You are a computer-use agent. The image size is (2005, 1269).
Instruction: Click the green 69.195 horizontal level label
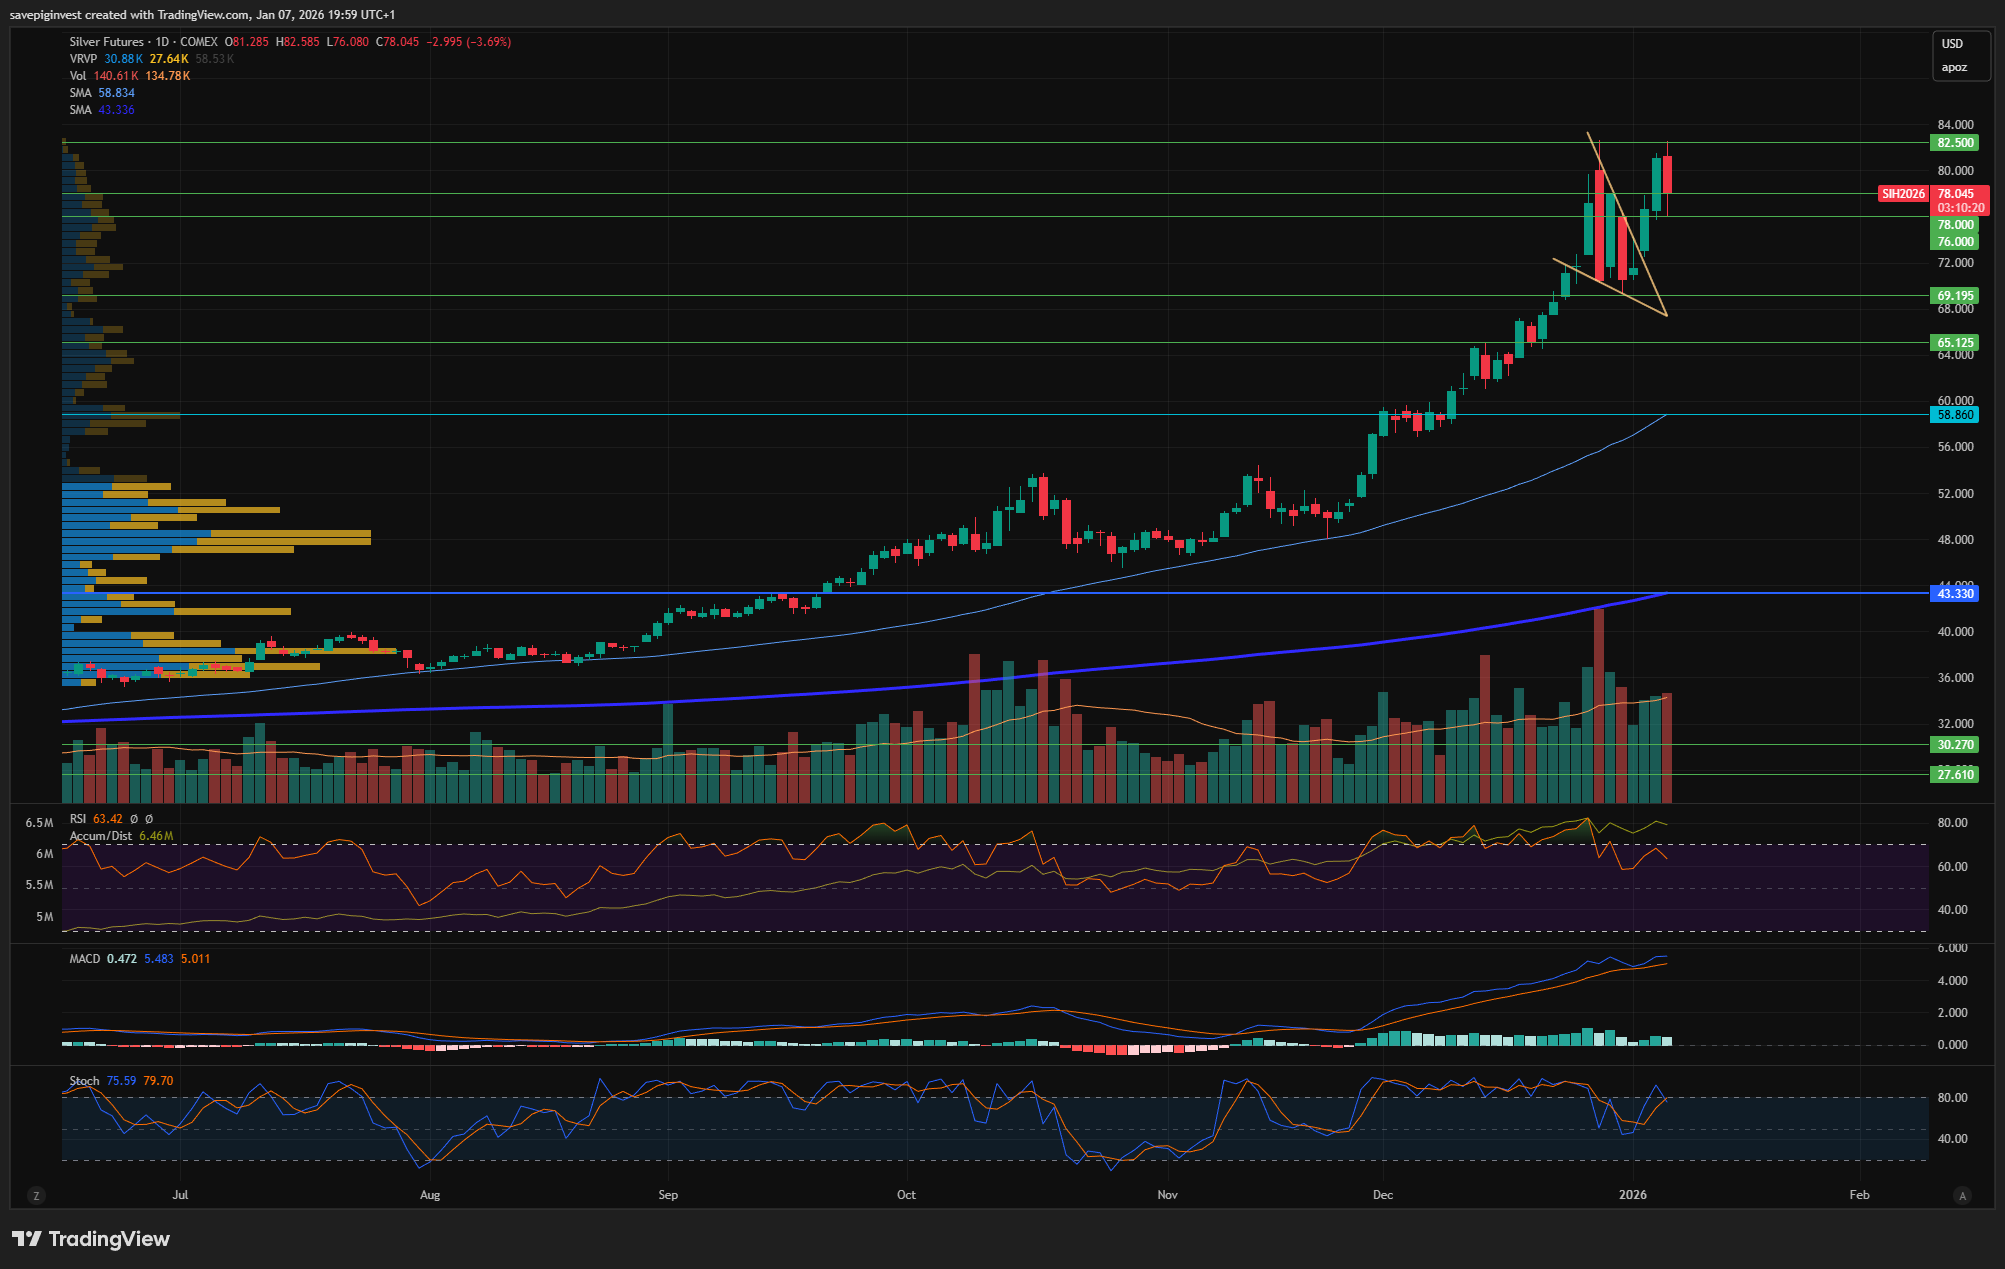[x=1955, y=296]
